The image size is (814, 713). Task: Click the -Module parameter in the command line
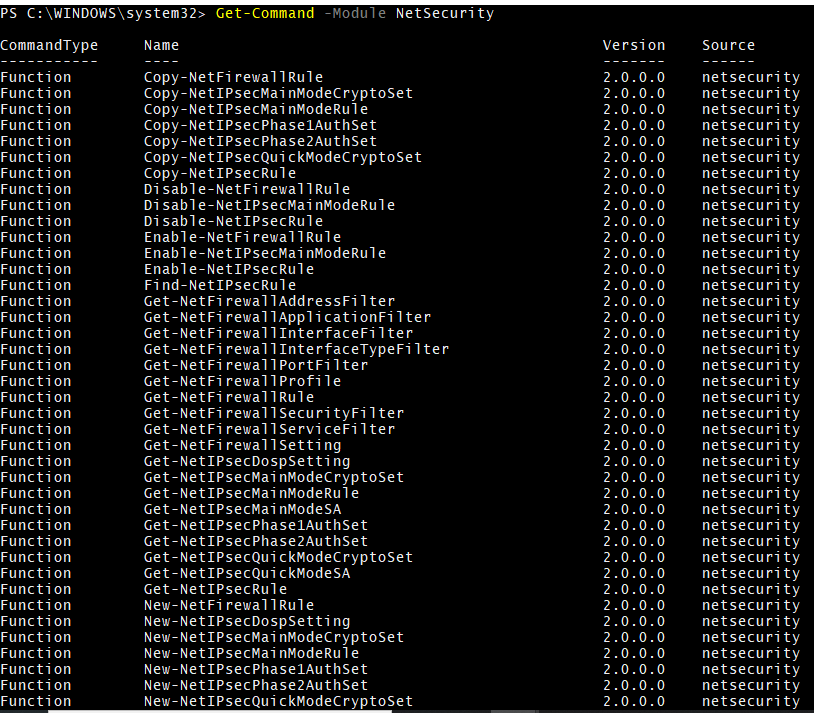[355, 14]
